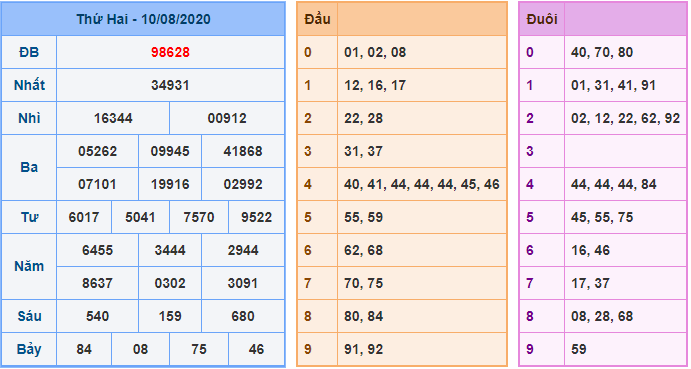This screenshot has height=369, width=691.
Task: Select Năm prize number 3444
Action: click(170, 250)
